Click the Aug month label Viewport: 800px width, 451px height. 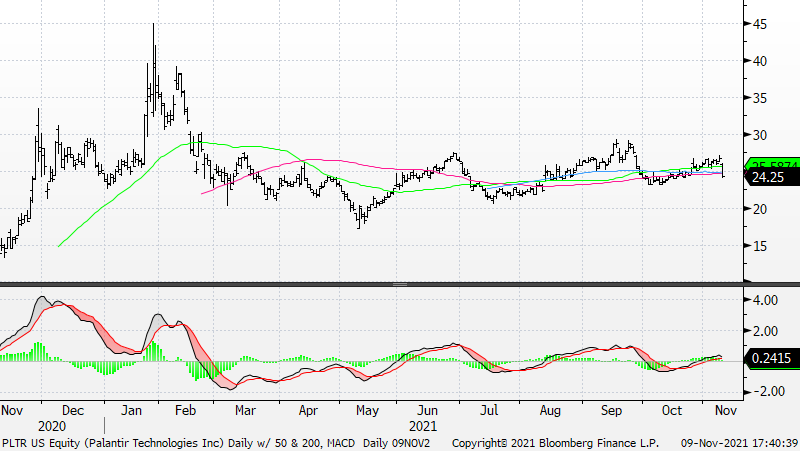coord(550,411)
